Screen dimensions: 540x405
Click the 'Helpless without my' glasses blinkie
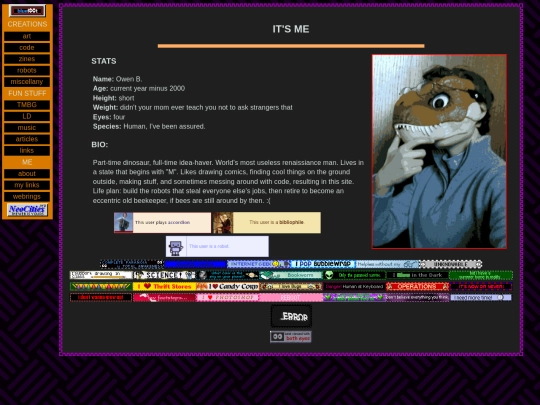click(x=387, y=264)
